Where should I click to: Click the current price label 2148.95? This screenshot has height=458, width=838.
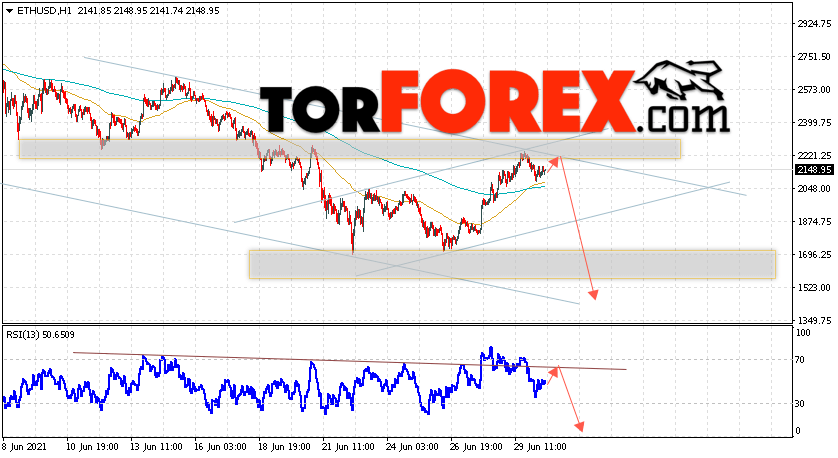pyautogui.click(x=814, y=170)
